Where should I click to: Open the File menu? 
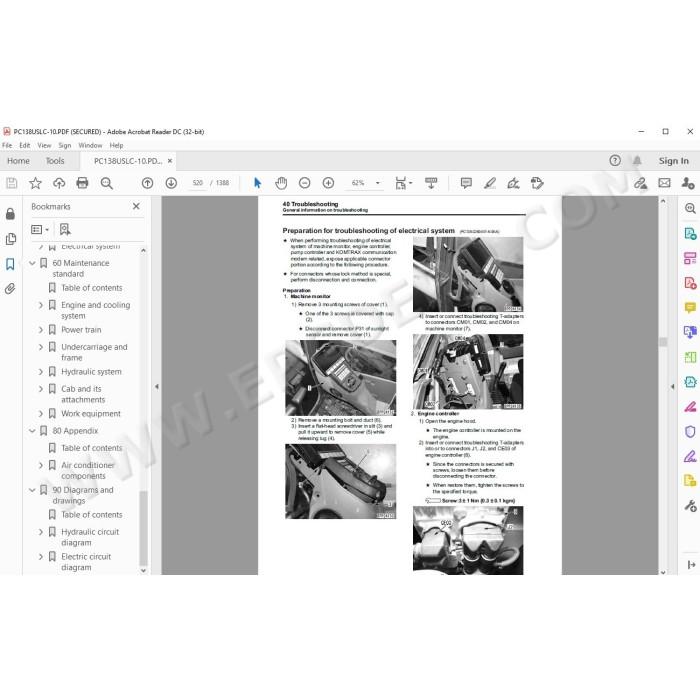pyautogui.click(x=7, y=146)
